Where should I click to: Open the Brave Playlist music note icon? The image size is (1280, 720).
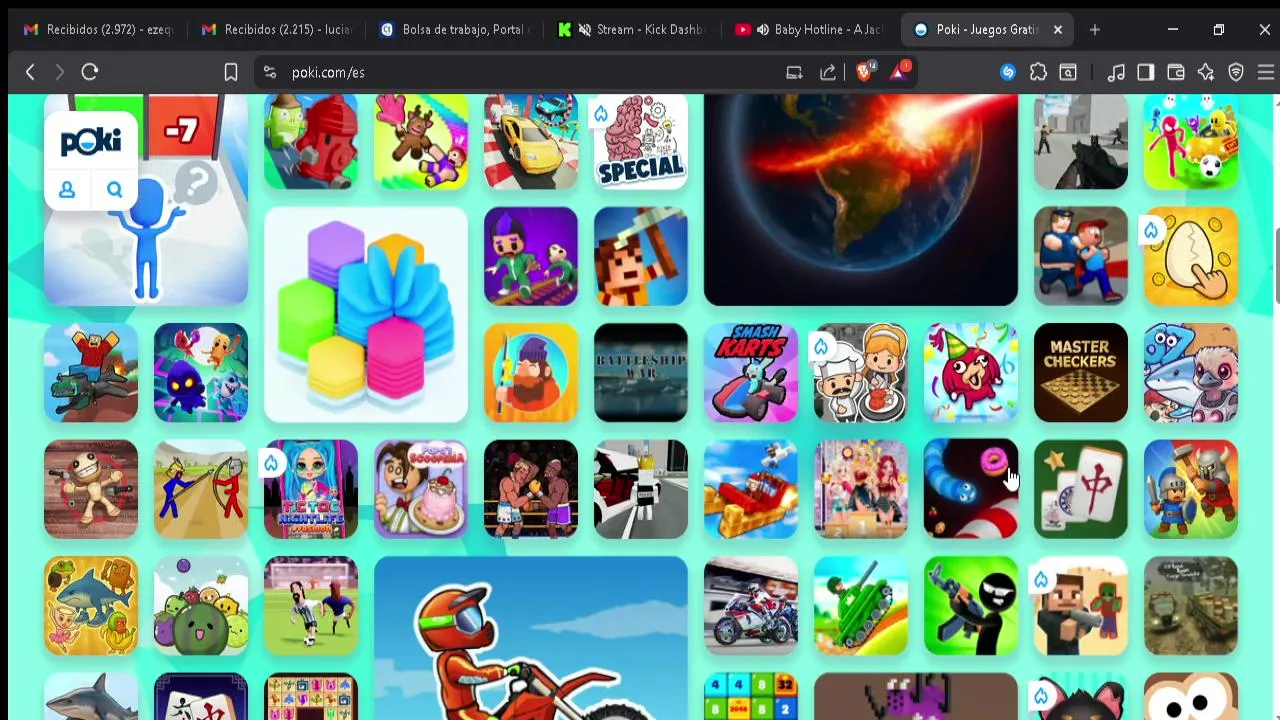tap(1116, 72)
